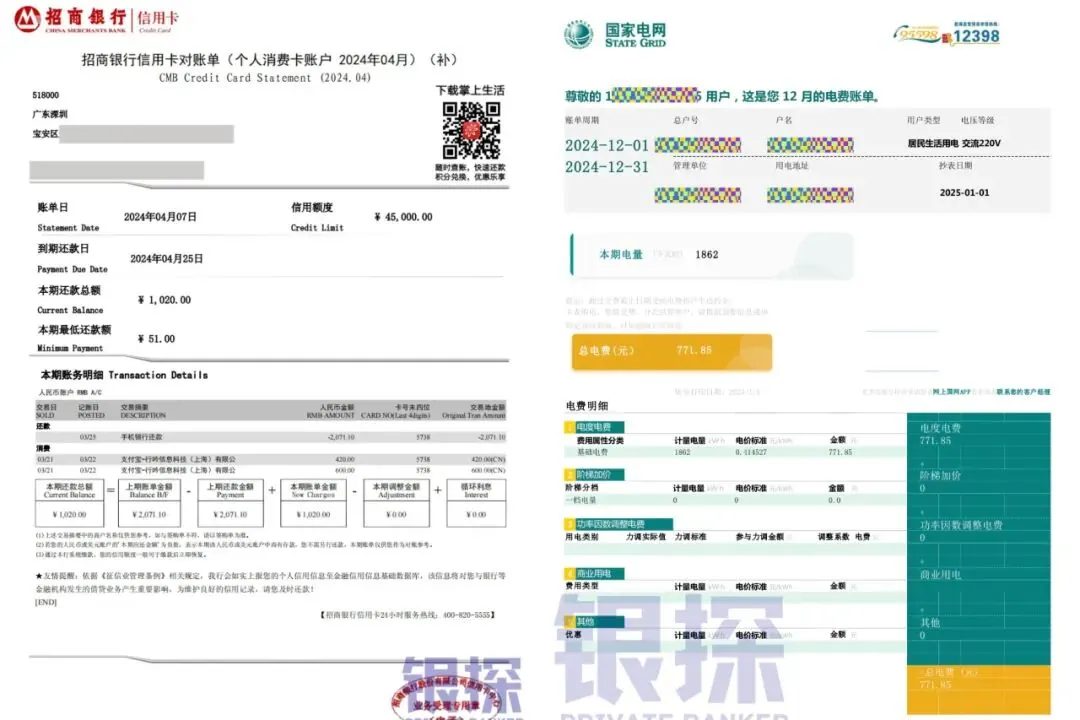1080x720 pixels.
Task: Click the minimum payment ¥ 51.00
Action: (156, 339)
